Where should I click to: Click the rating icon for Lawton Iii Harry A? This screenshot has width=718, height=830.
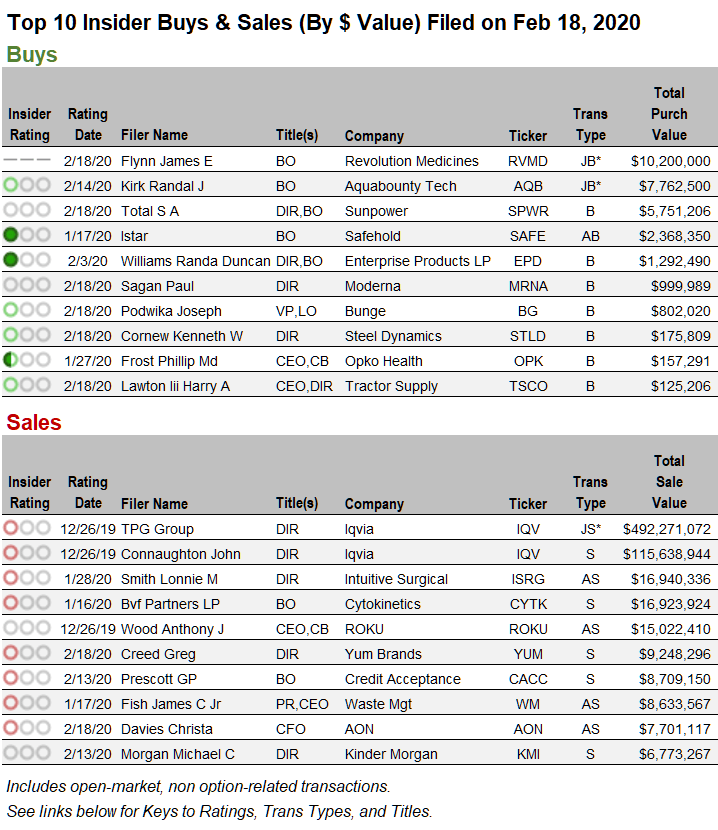pyautogui.click(x=27, y=386)
